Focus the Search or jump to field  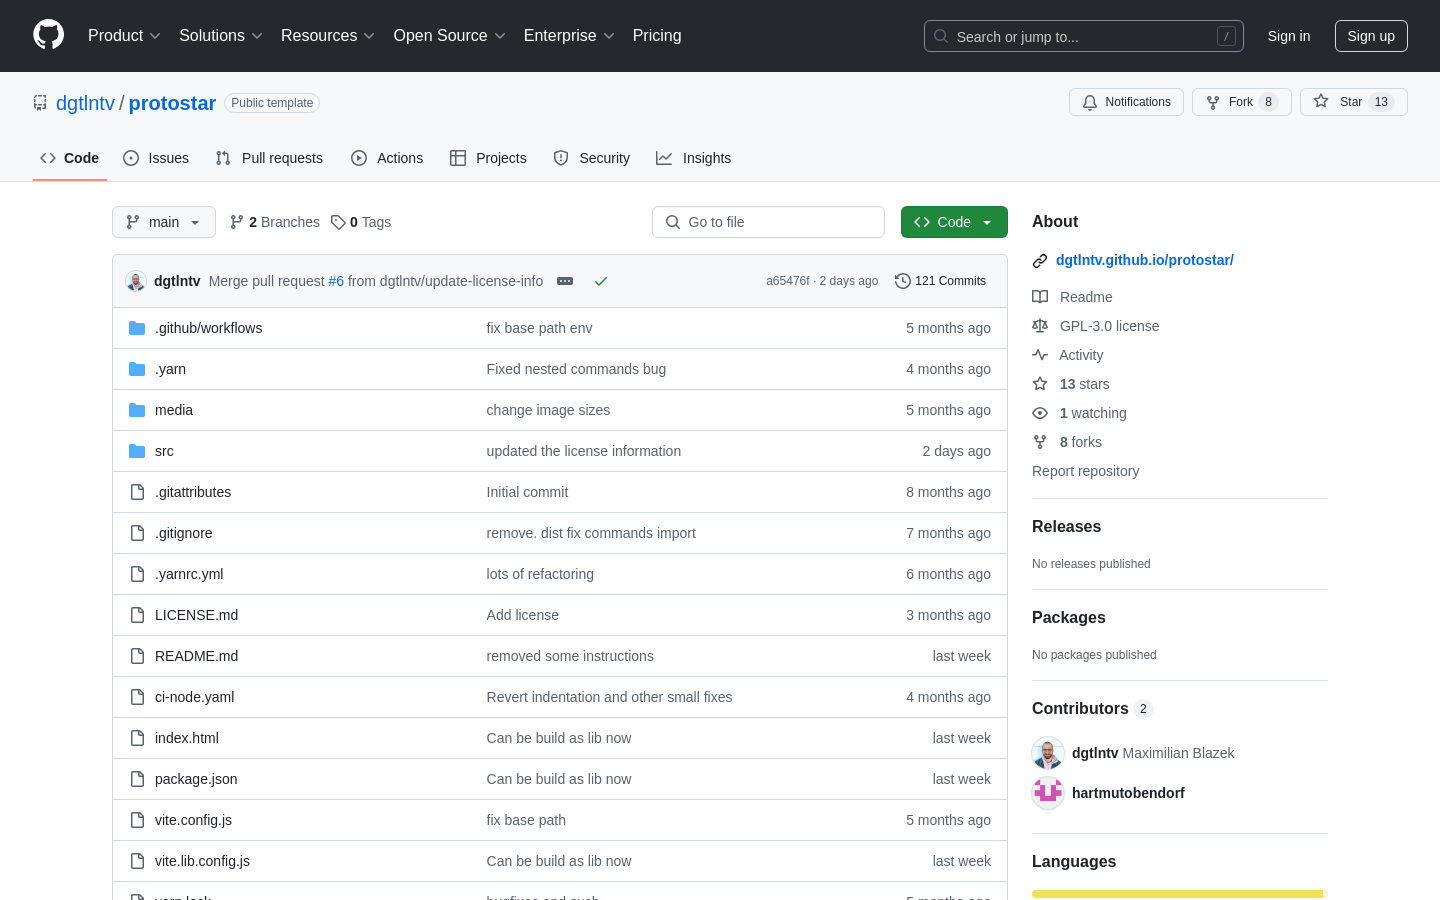tap(1084, 36)
